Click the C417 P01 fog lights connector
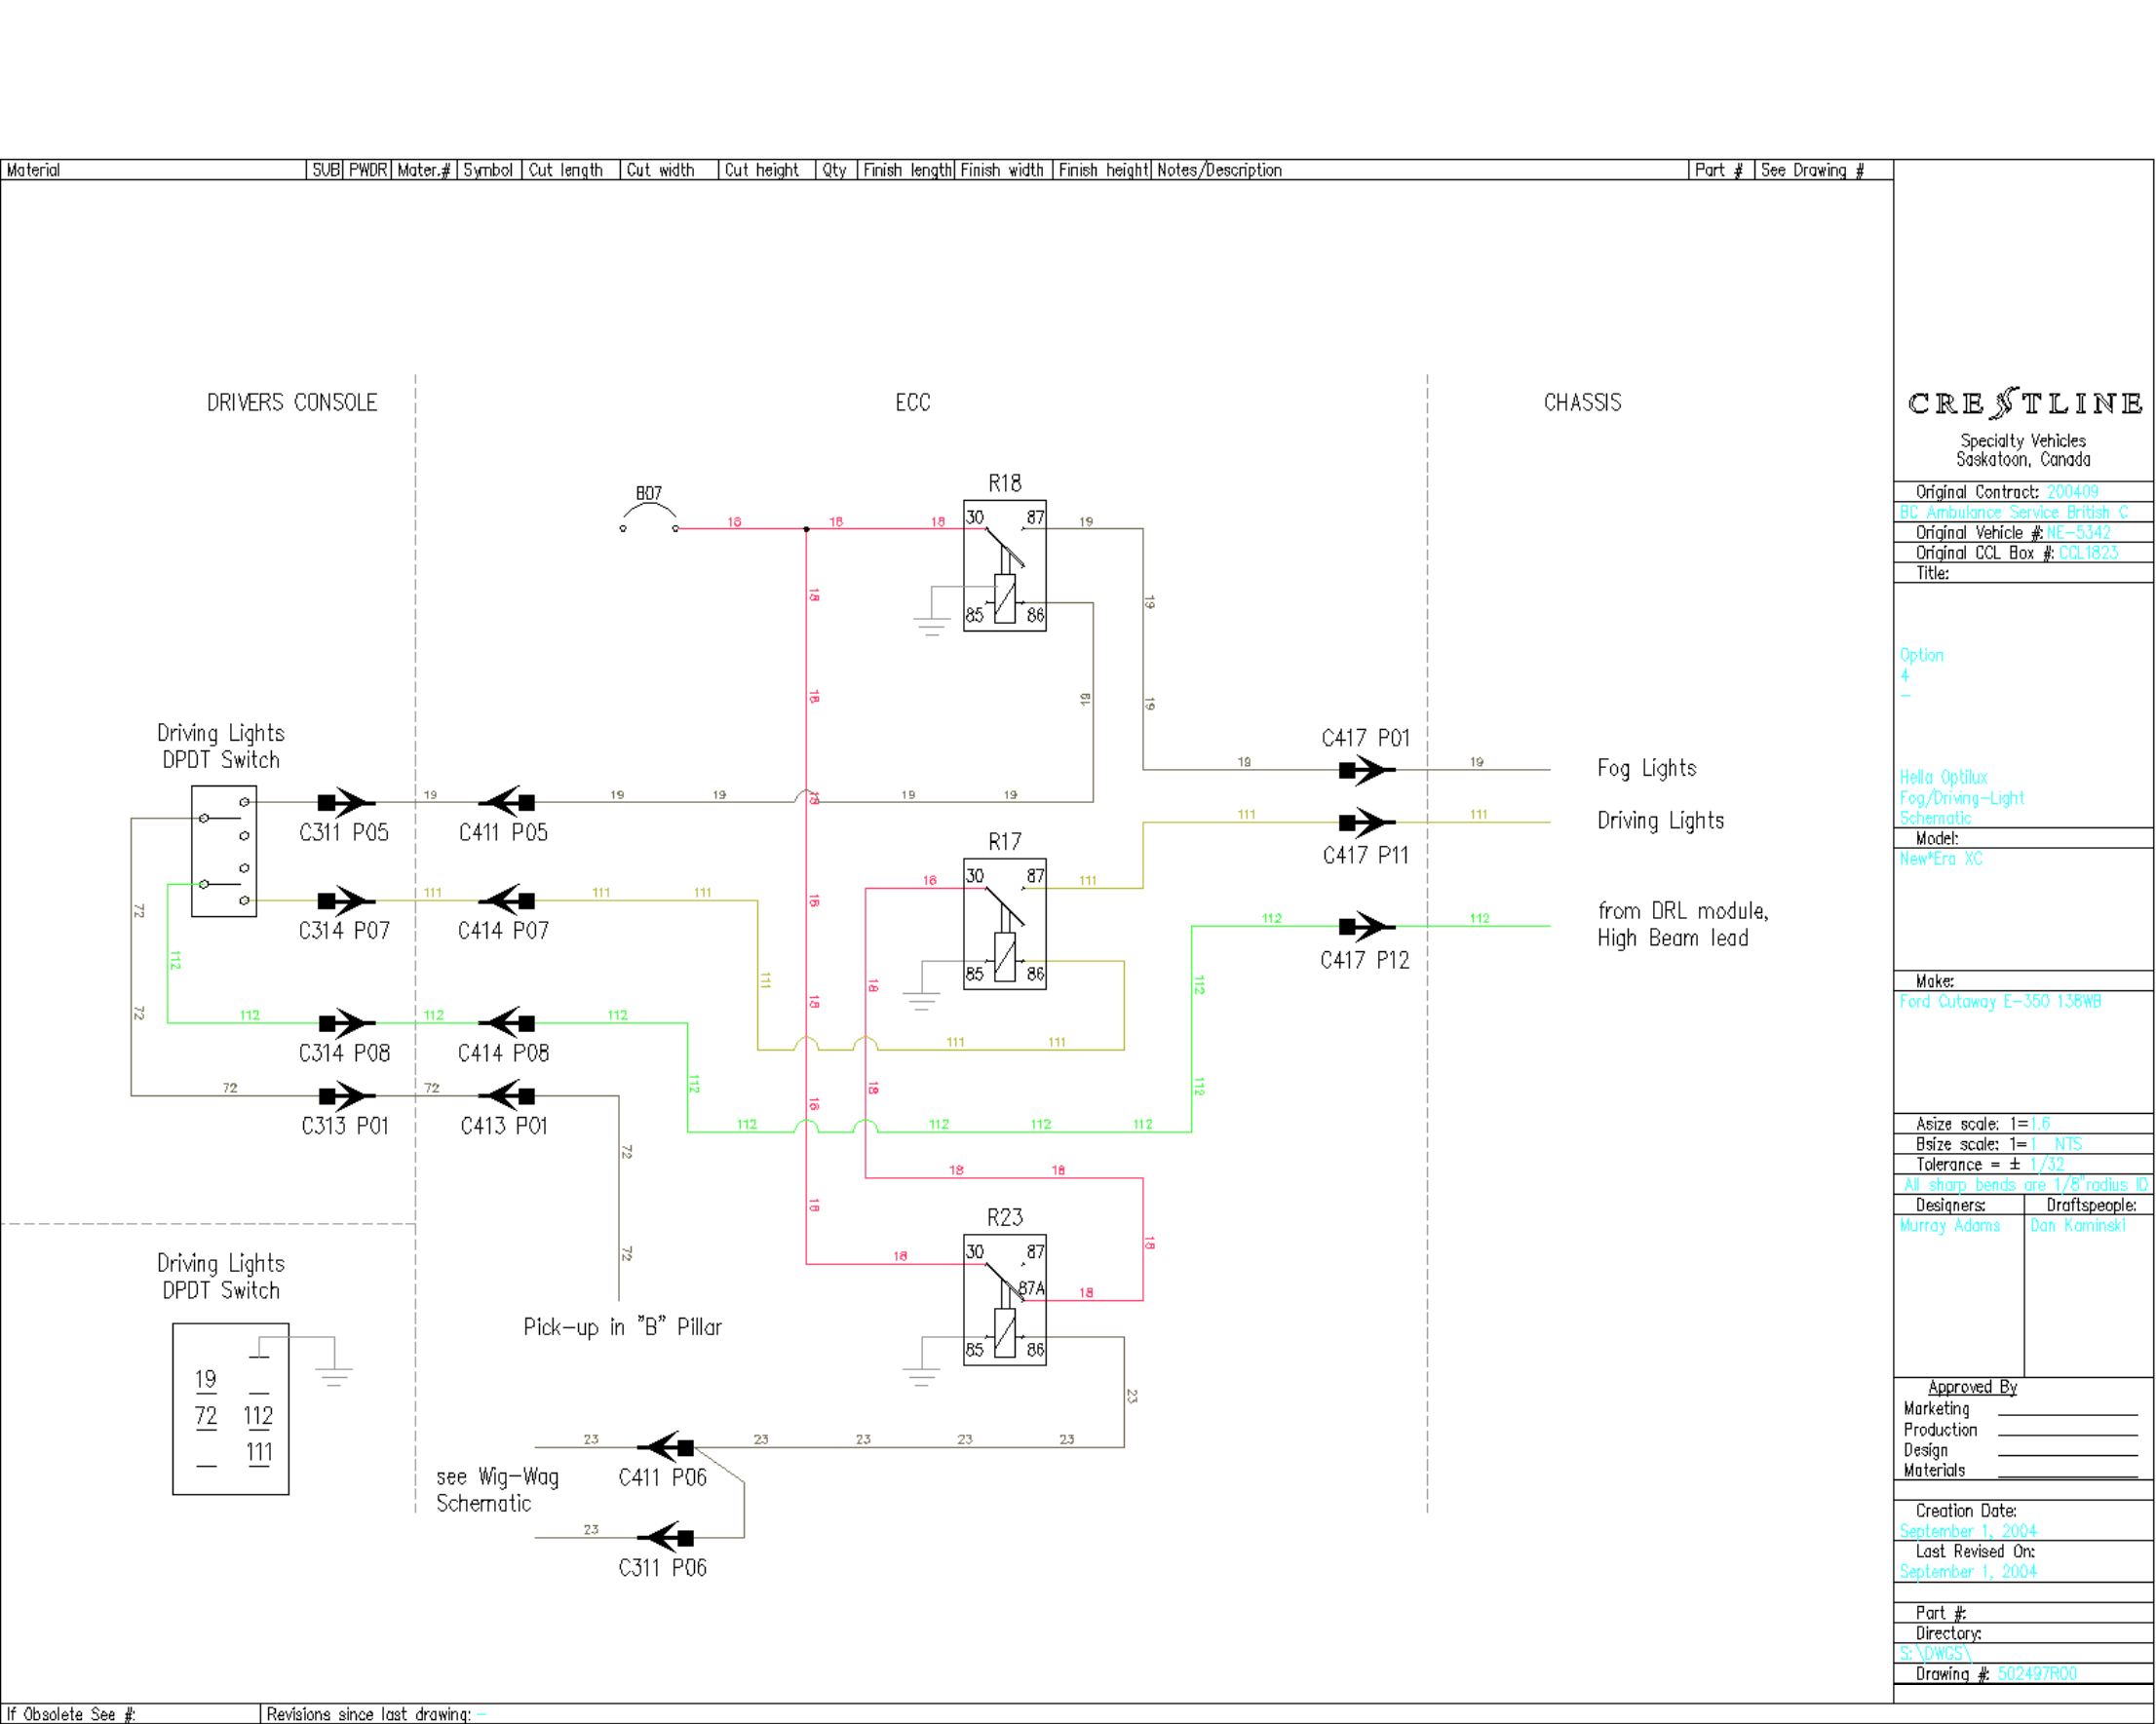This screenshot has width=2156, height=1724. click(x=1367, y=769)
